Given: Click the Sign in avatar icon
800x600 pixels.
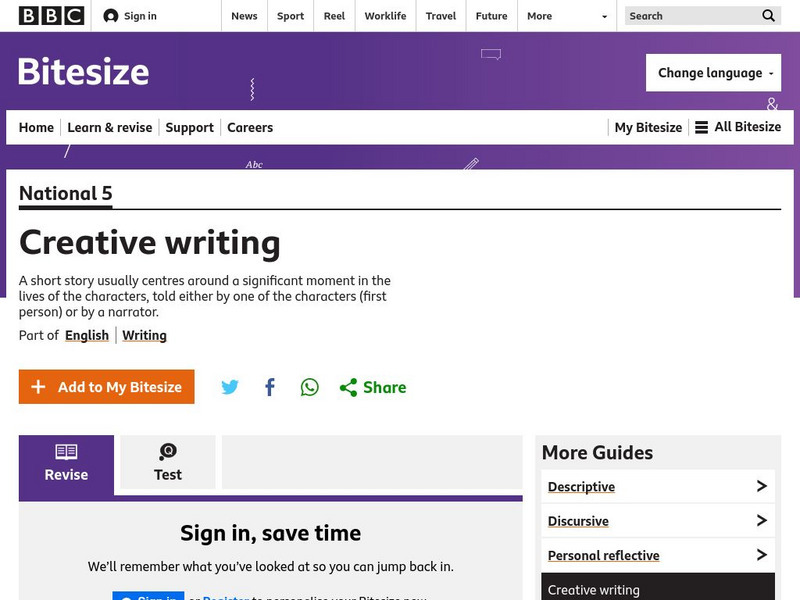Looking at the screenshot, I should point(111,16).
